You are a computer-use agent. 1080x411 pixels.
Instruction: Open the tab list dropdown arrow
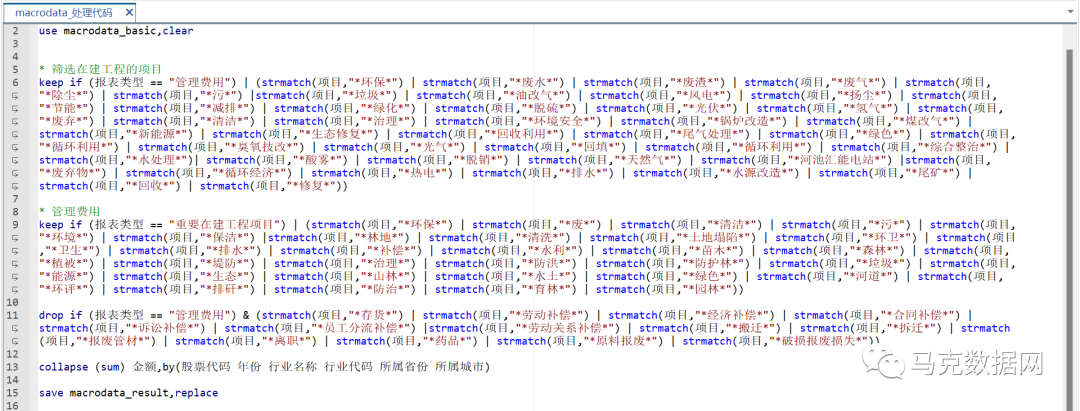(x=1070, y=12)
